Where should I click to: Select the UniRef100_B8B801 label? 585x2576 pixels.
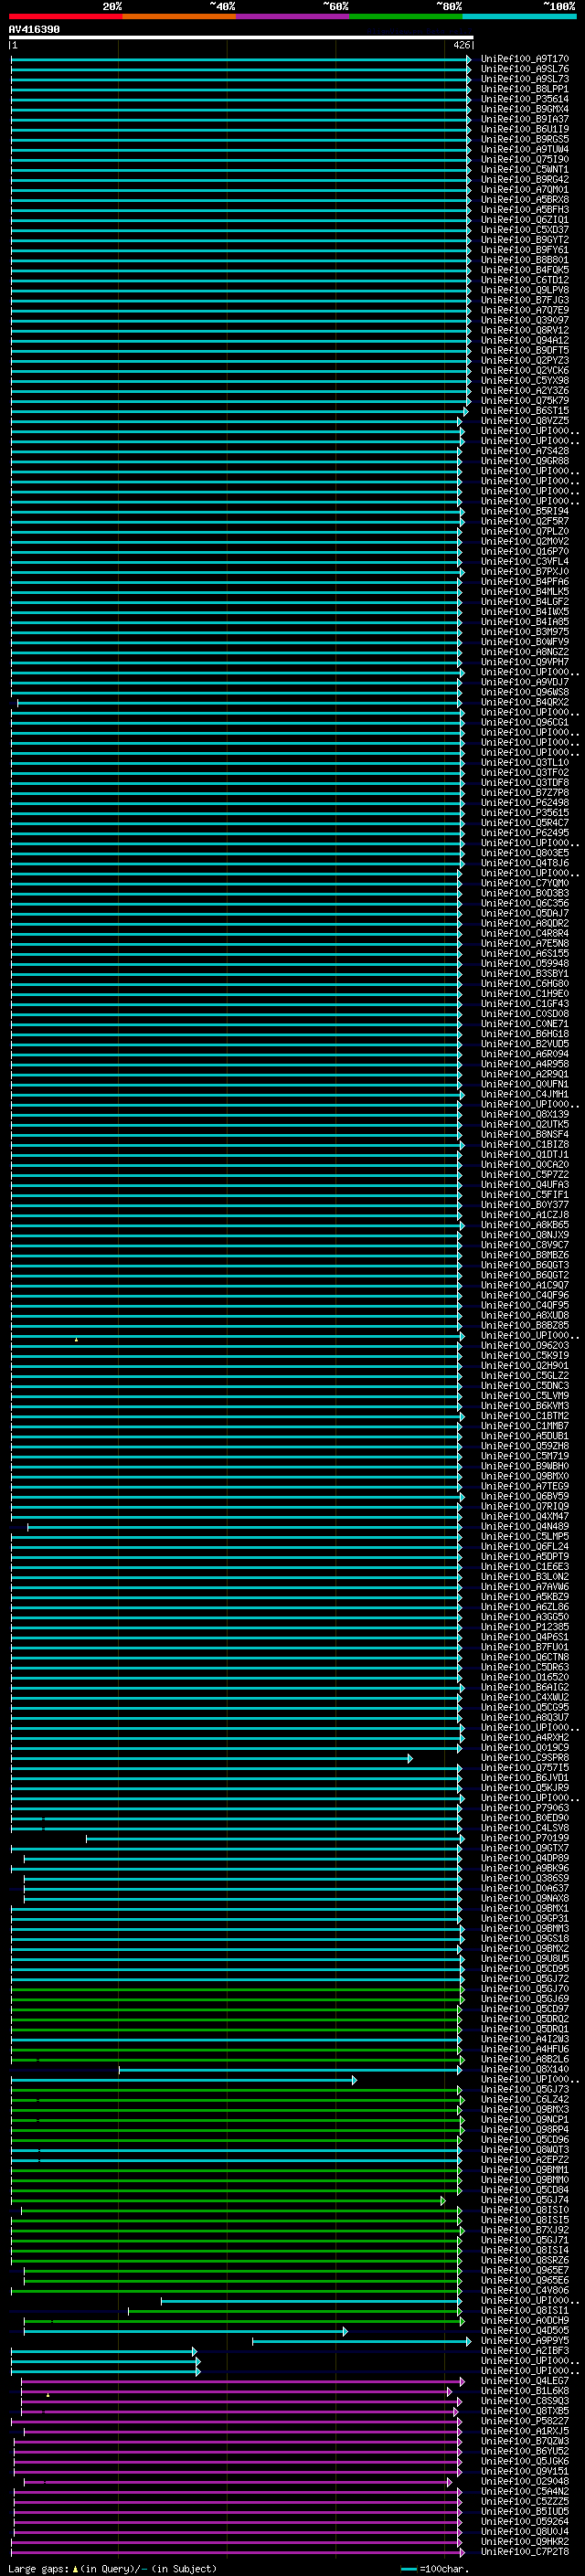(524, 260)
